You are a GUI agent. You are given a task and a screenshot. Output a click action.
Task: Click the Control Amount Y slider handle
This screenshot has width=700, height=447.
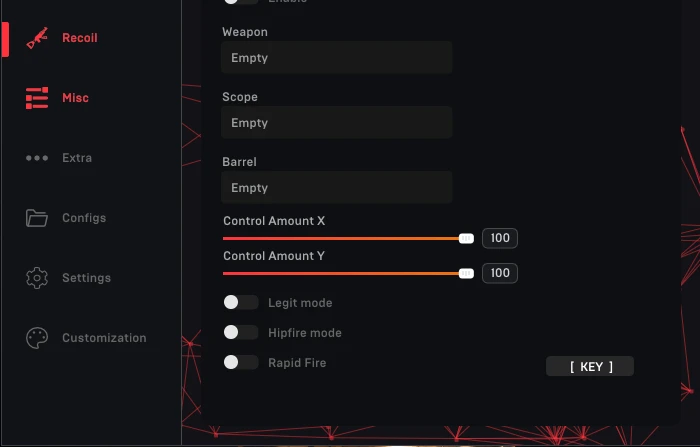(466, 273)
